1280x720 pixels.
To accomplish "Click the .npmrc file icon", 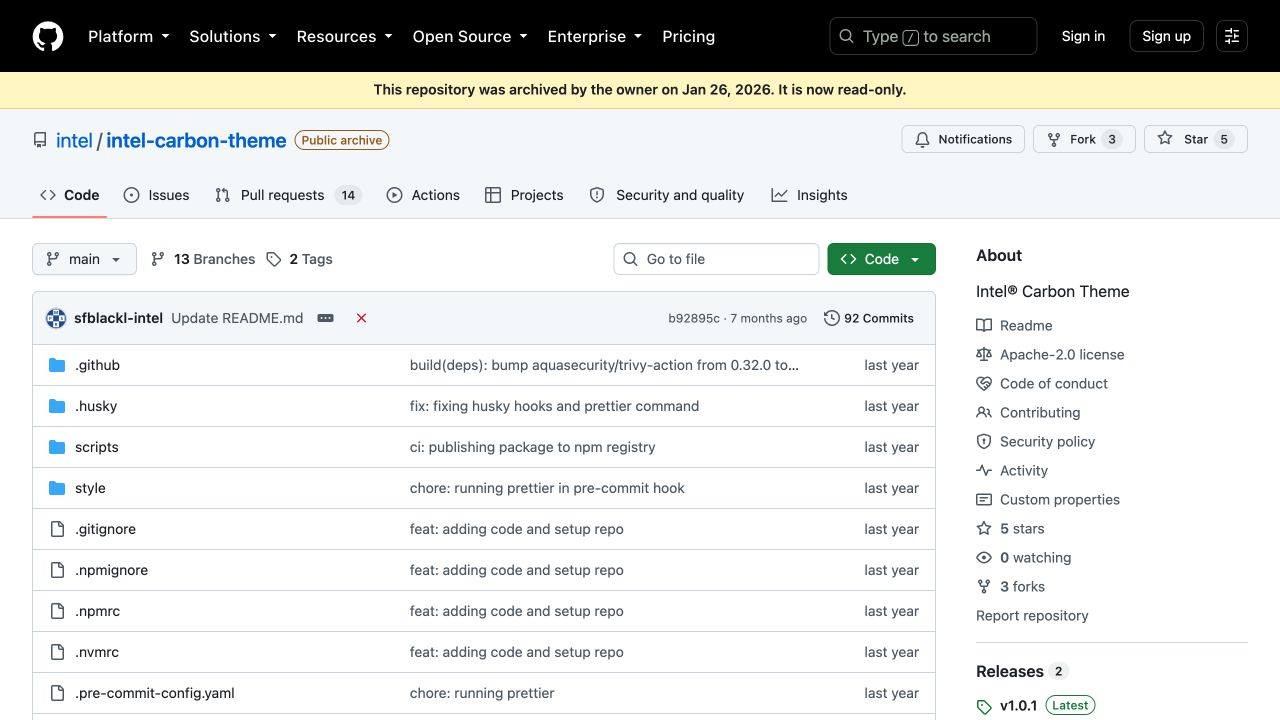I will (57, 611).
